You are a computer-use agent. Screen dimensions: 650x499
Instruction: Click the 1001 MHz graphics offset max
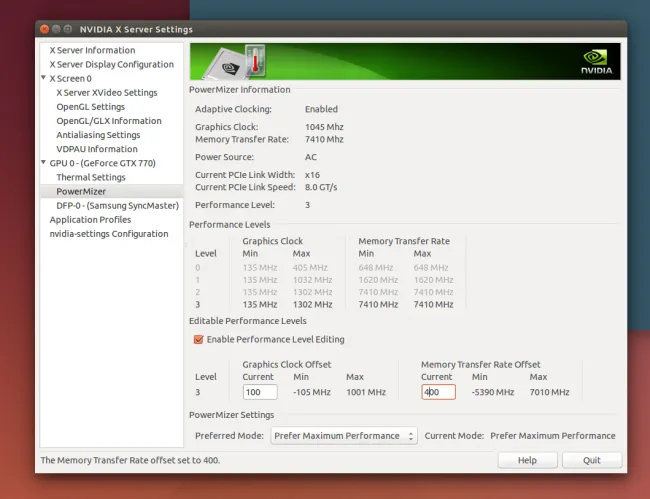(366, 392)
